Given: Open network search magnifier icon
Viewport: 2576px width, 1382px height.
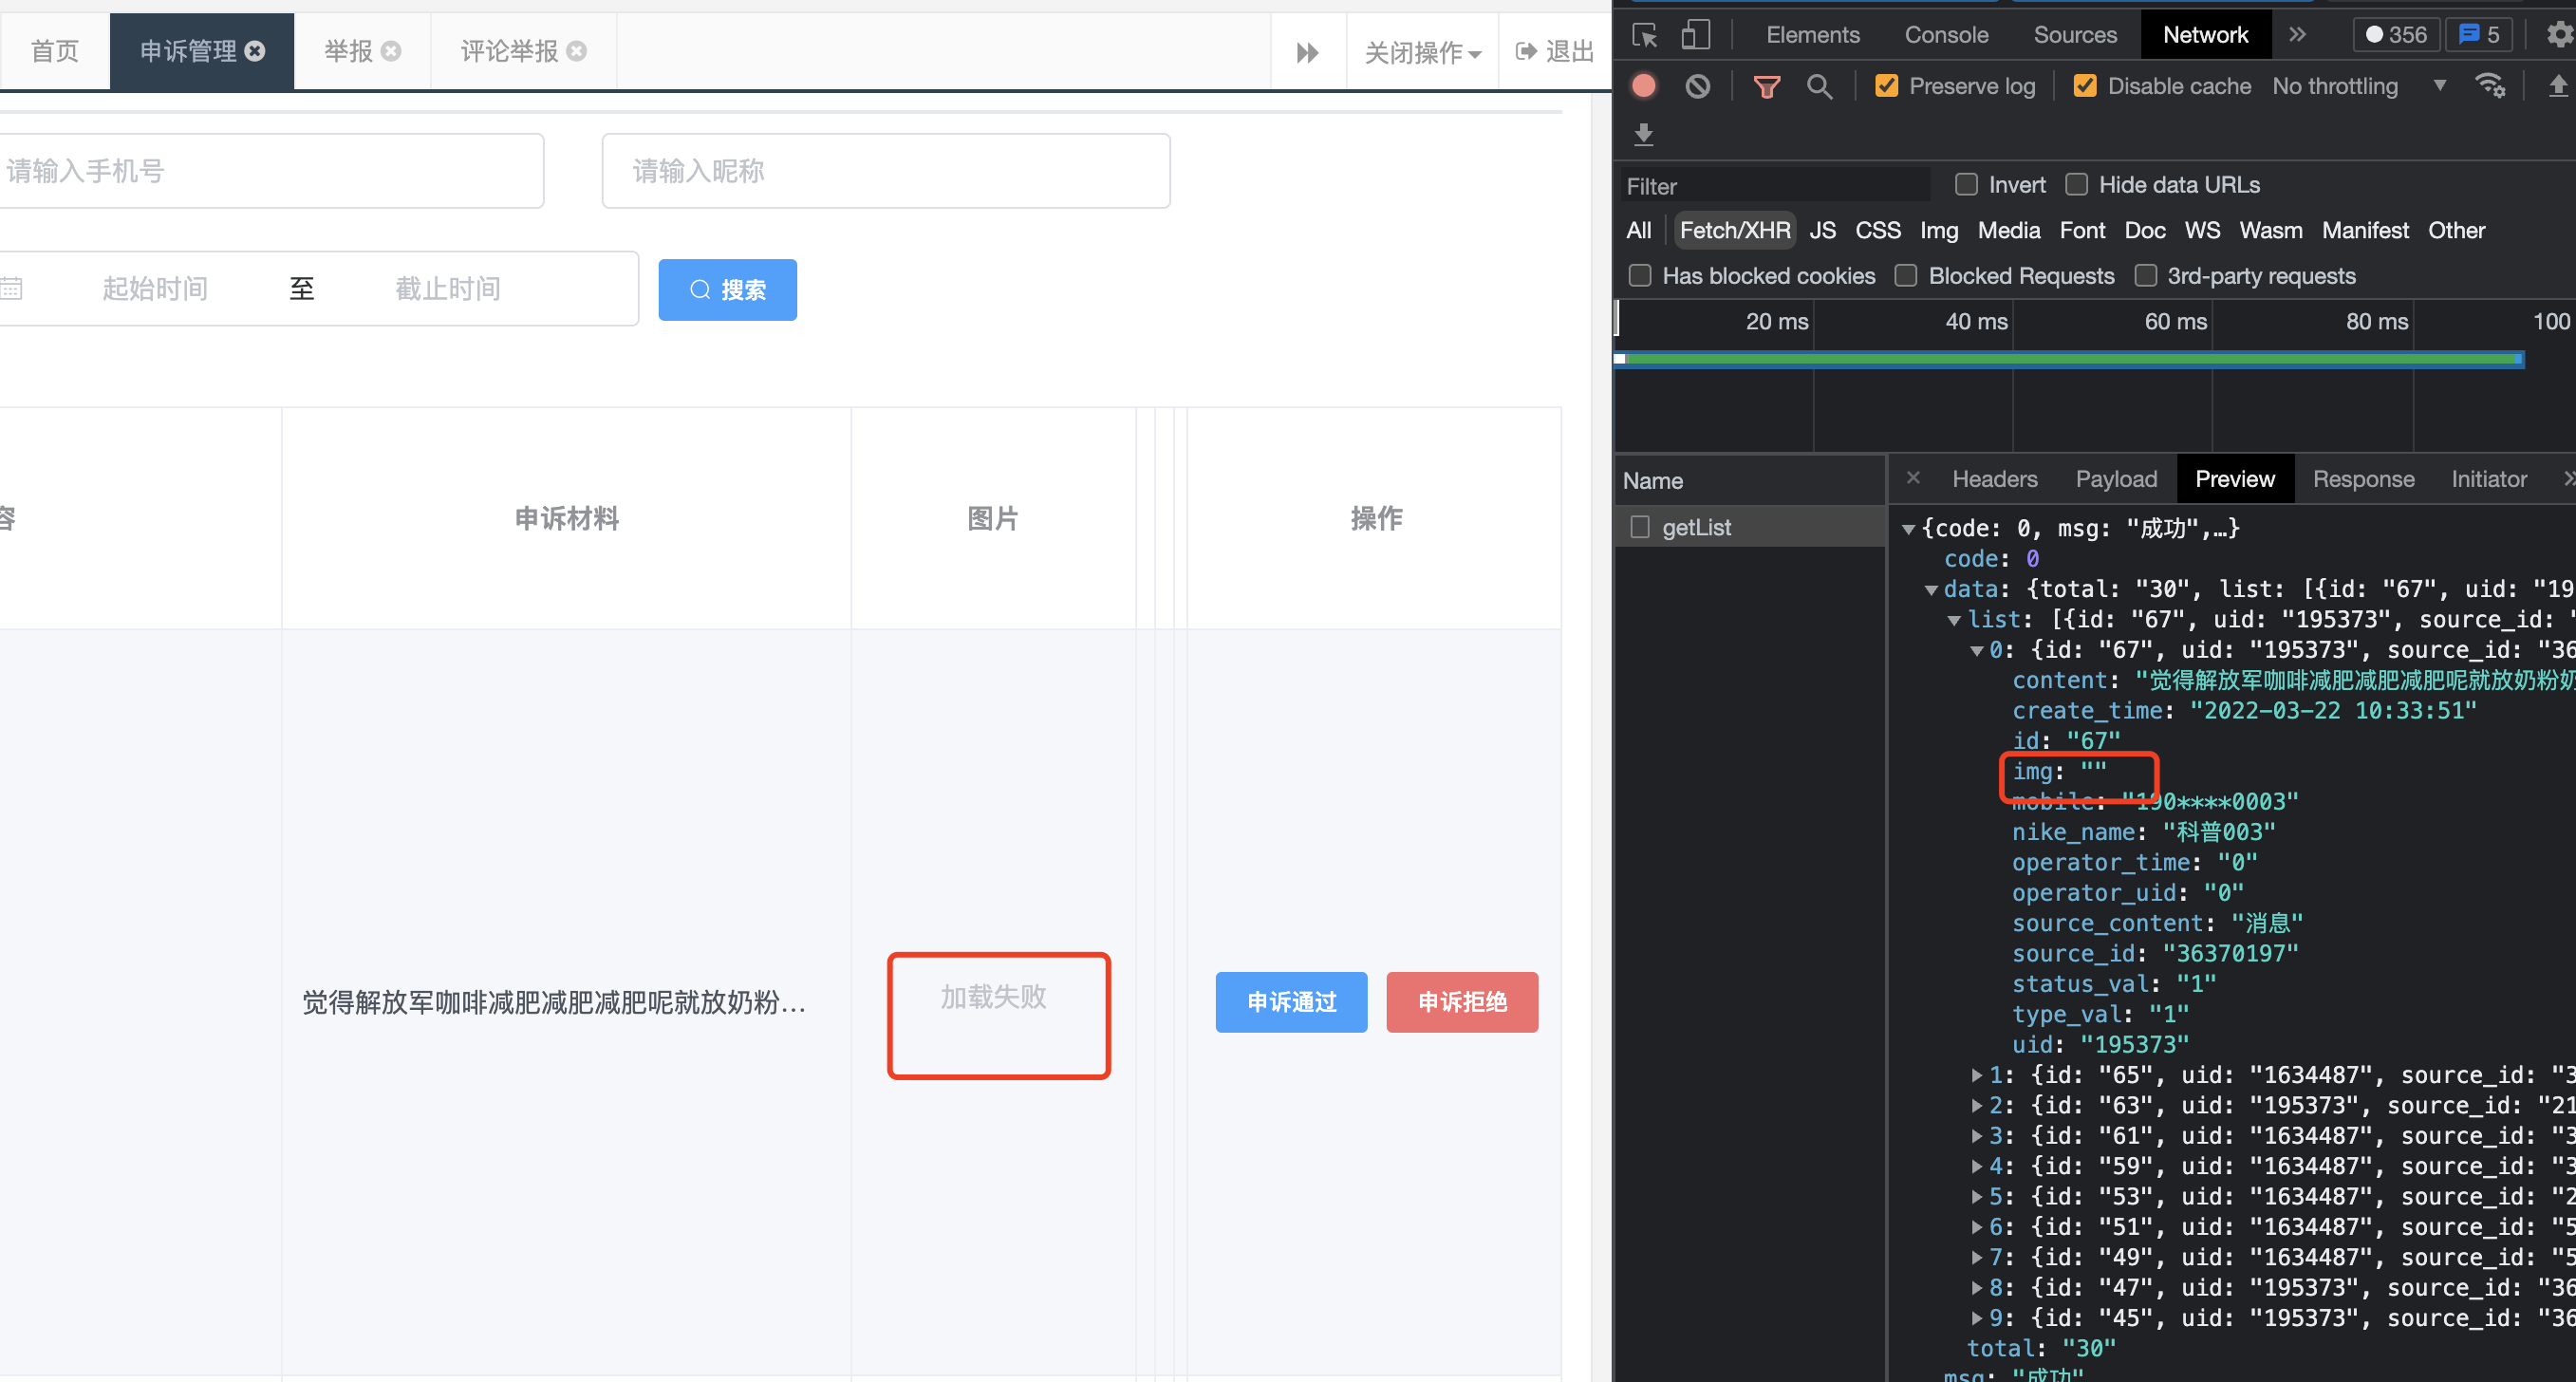Looking at the screenshot, I should pos(1819,87).
